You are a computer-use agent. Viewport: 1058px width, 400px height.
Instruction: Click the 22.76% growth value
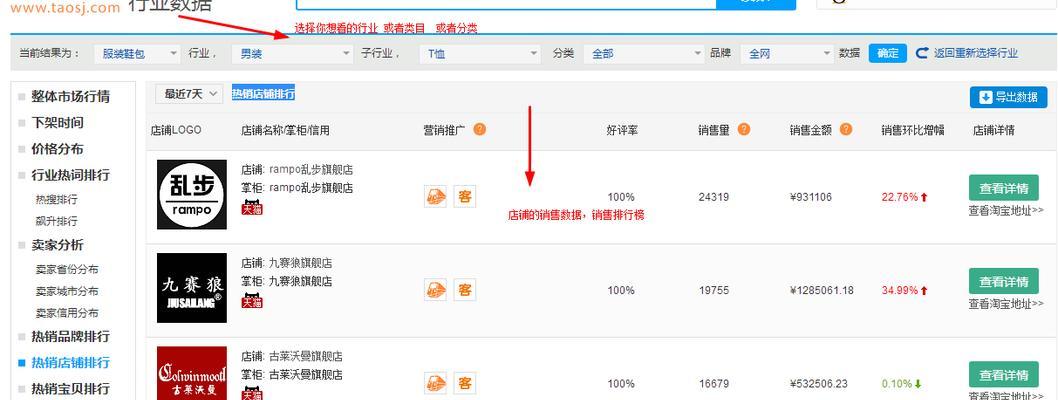899,198
